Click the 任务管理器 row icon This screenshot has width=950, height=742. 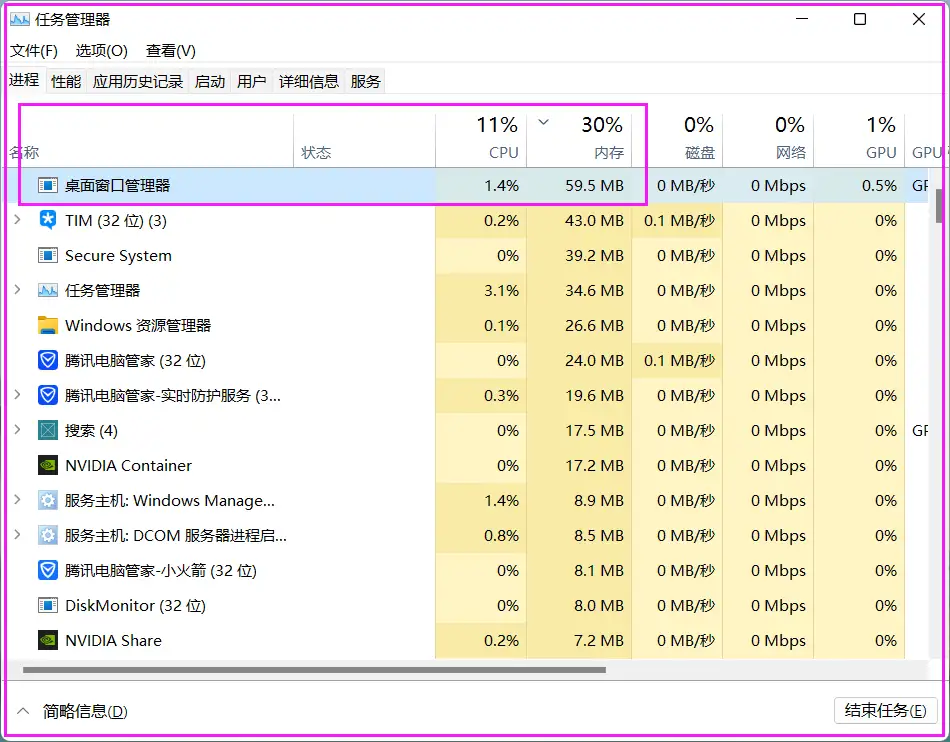(x=48, y=291)
